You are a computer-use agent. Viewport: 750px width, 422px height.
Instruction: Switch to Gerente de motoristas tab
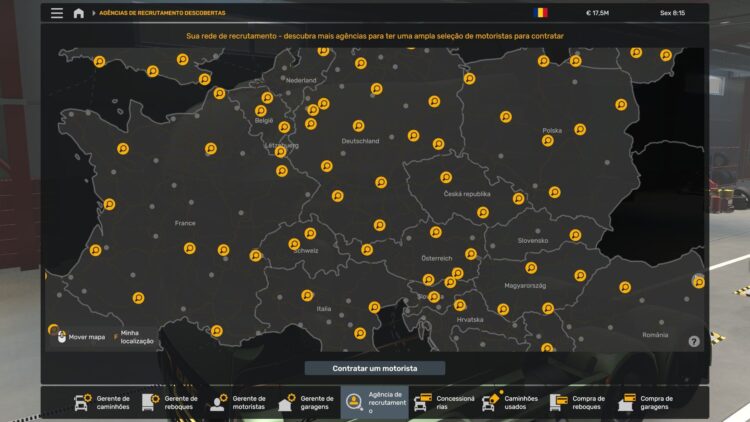click(x=238, y=402)
